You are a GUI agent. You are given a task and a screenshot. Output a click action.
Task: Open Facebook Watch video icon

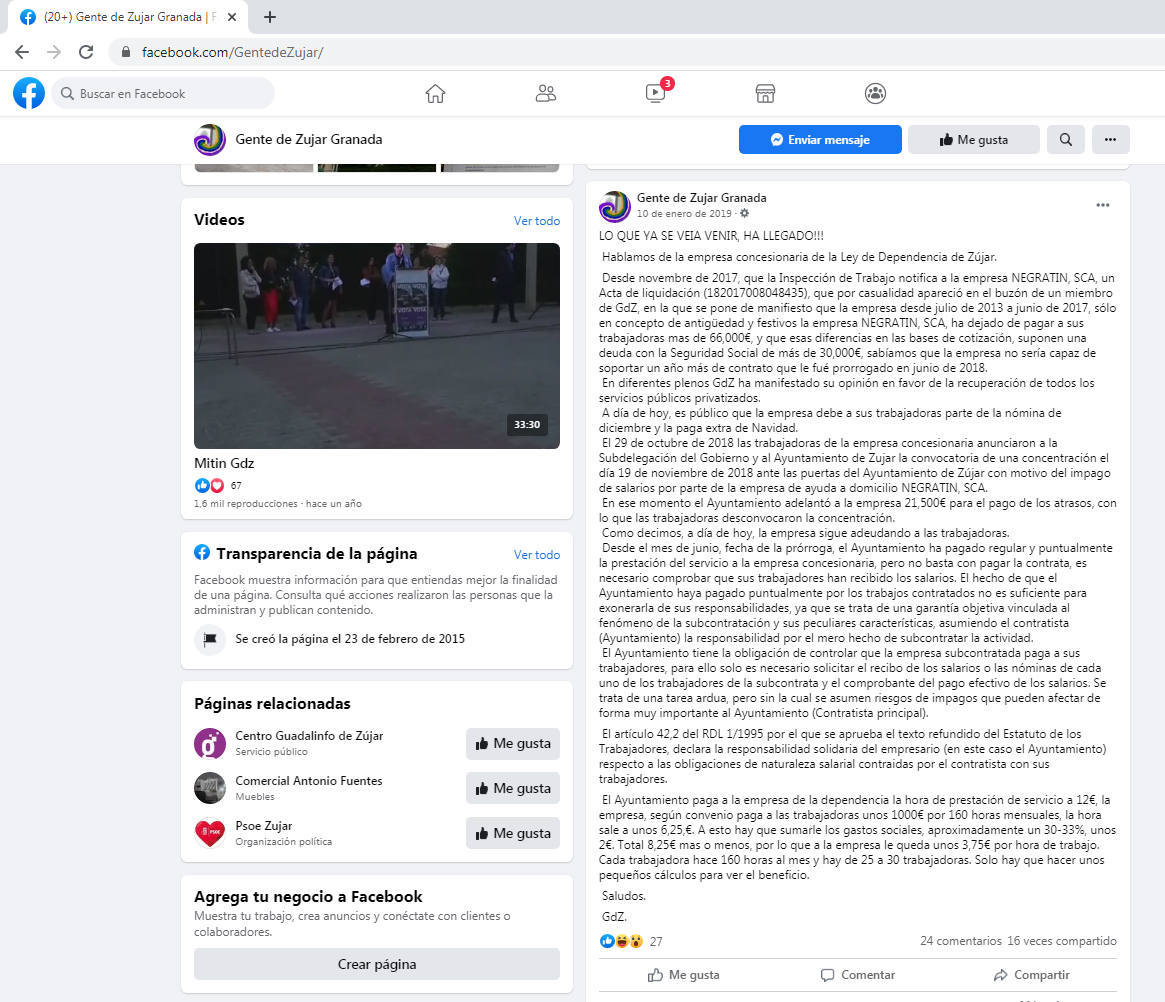[655, 94]
